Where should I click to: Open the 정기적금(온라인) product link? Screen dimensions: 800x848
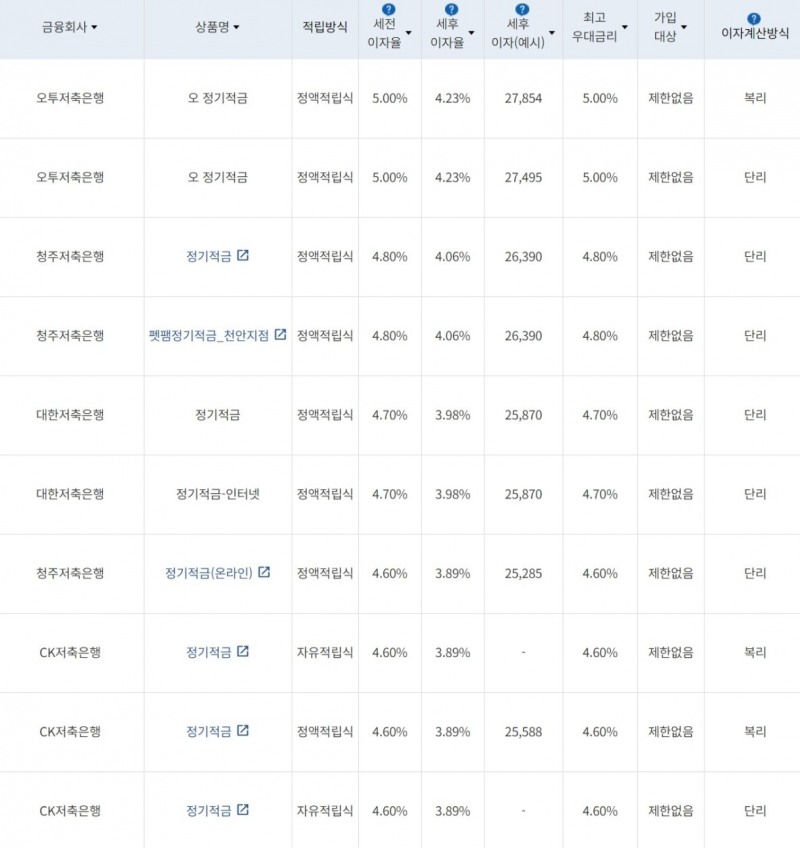(209, 573)
